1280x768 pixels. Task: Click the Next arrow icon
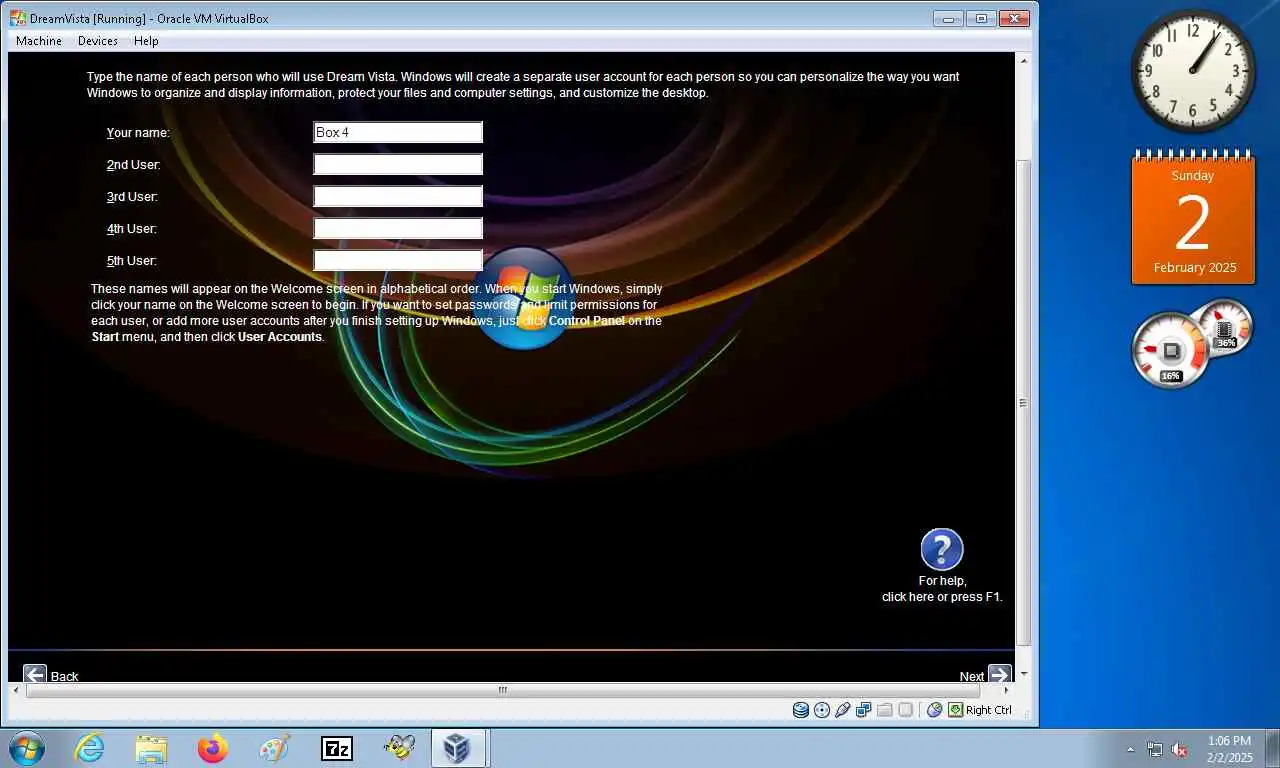[1000, 675]
